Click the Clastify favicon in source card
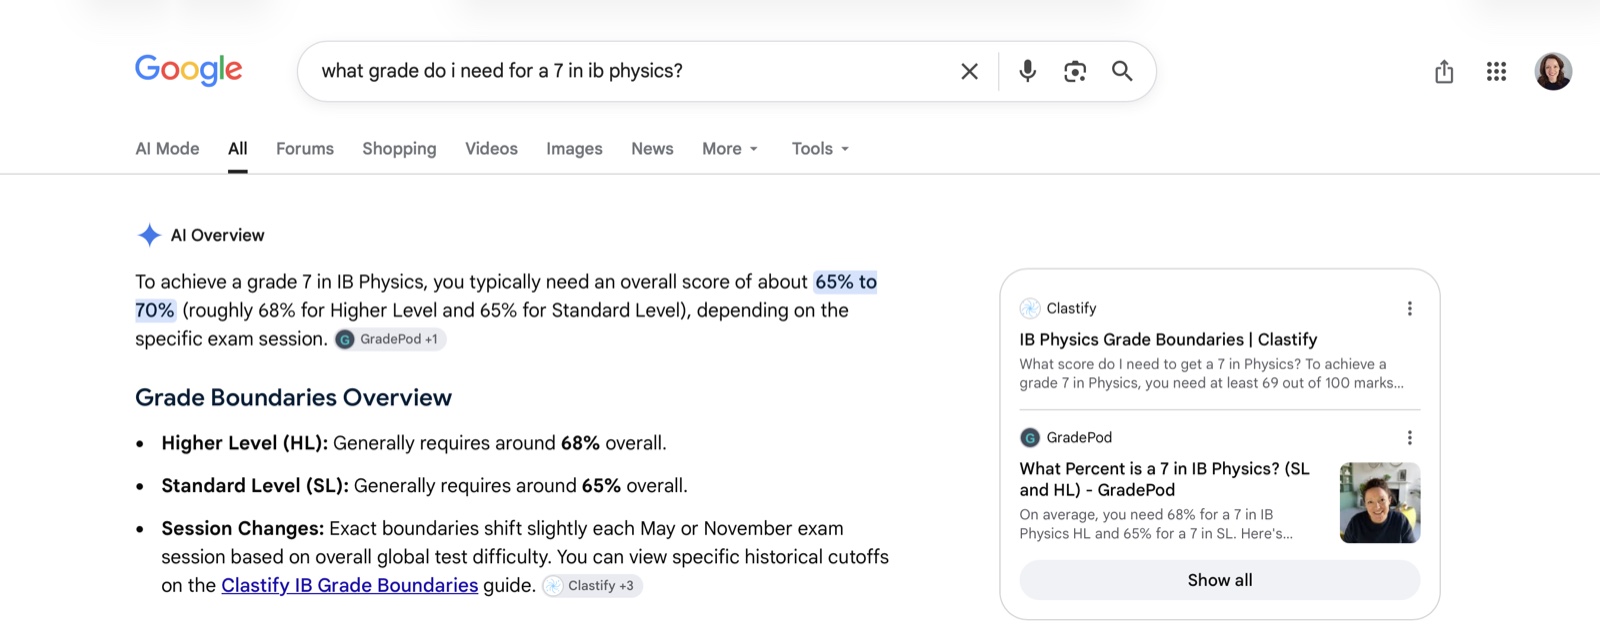This screenshot has height=630, width=1600. (1030, 308)
